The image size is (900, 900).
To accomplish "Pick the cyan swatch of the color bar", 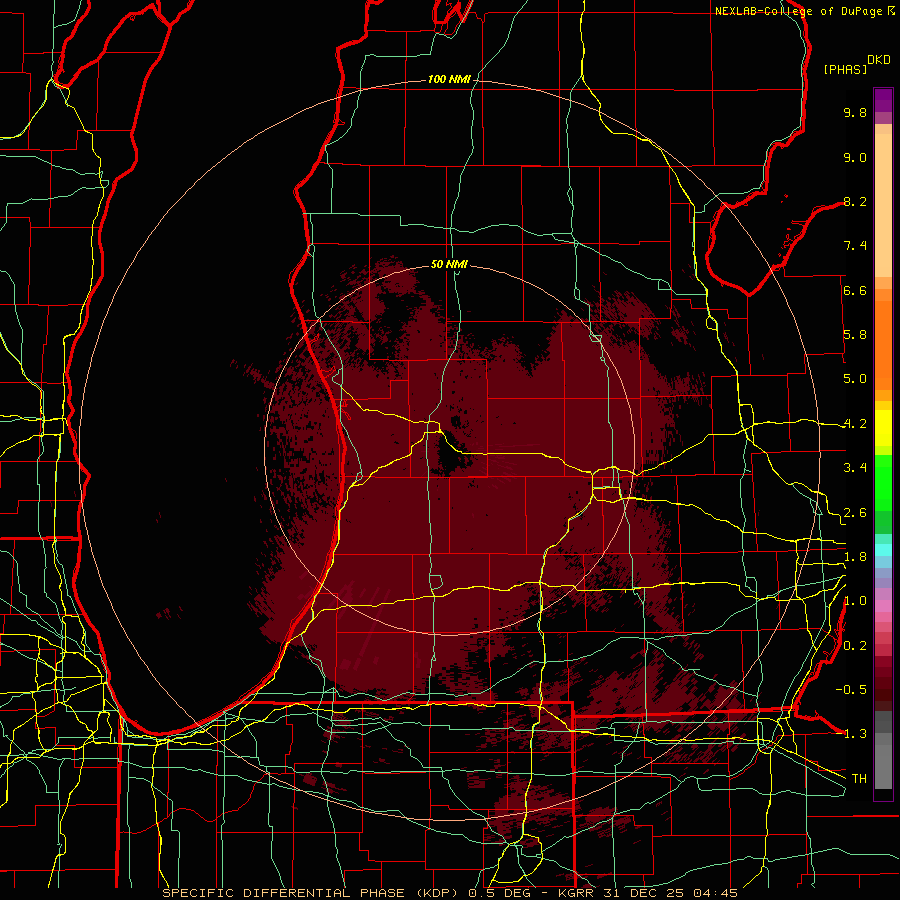I will [x=883, y=549].
